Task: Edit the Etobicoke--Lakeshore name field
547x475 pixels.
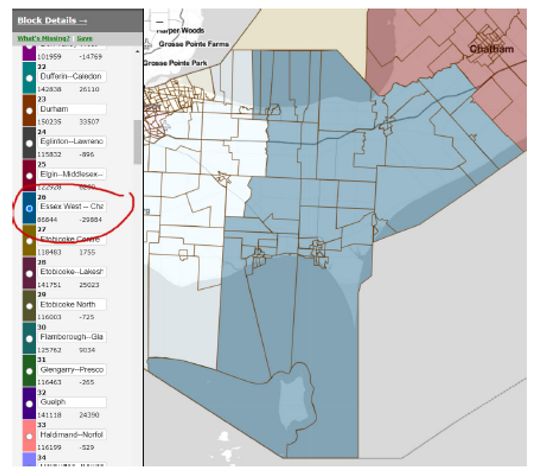Action: [72, 272]
